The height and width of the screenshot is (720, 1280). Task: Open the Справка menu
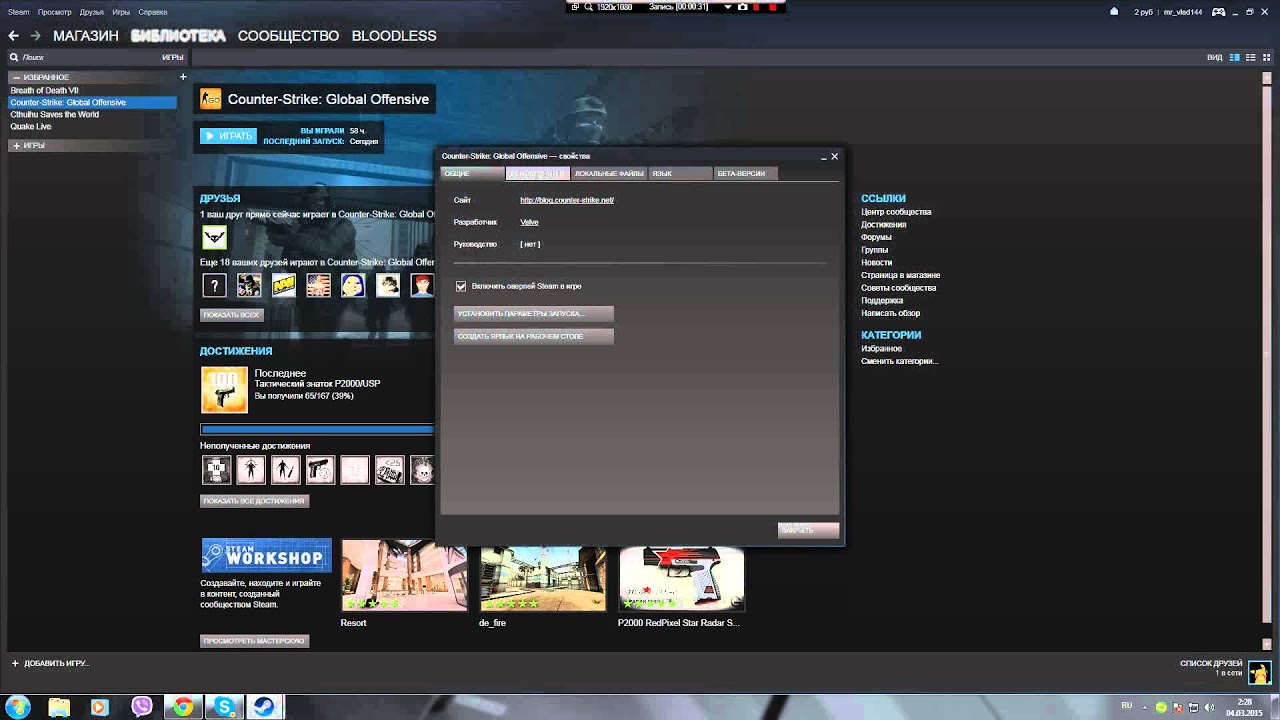(153, 12)
